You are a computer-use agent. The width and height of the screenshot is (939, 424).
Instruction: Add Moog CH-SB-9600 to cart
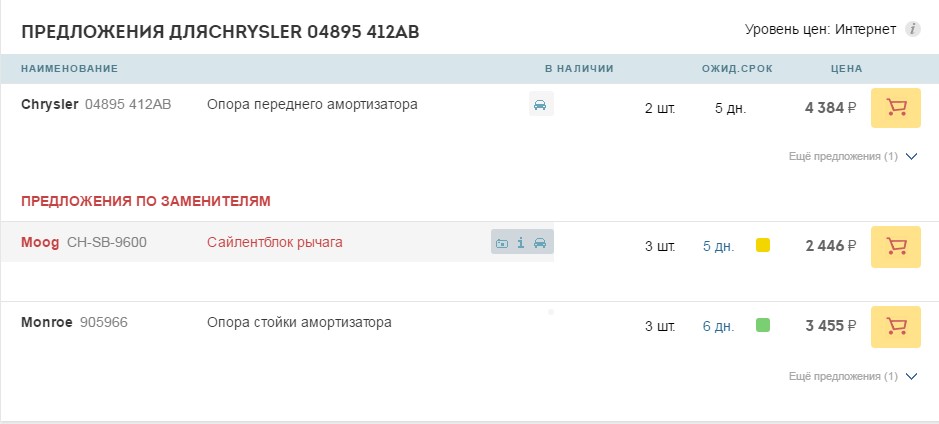click(895, 246)
